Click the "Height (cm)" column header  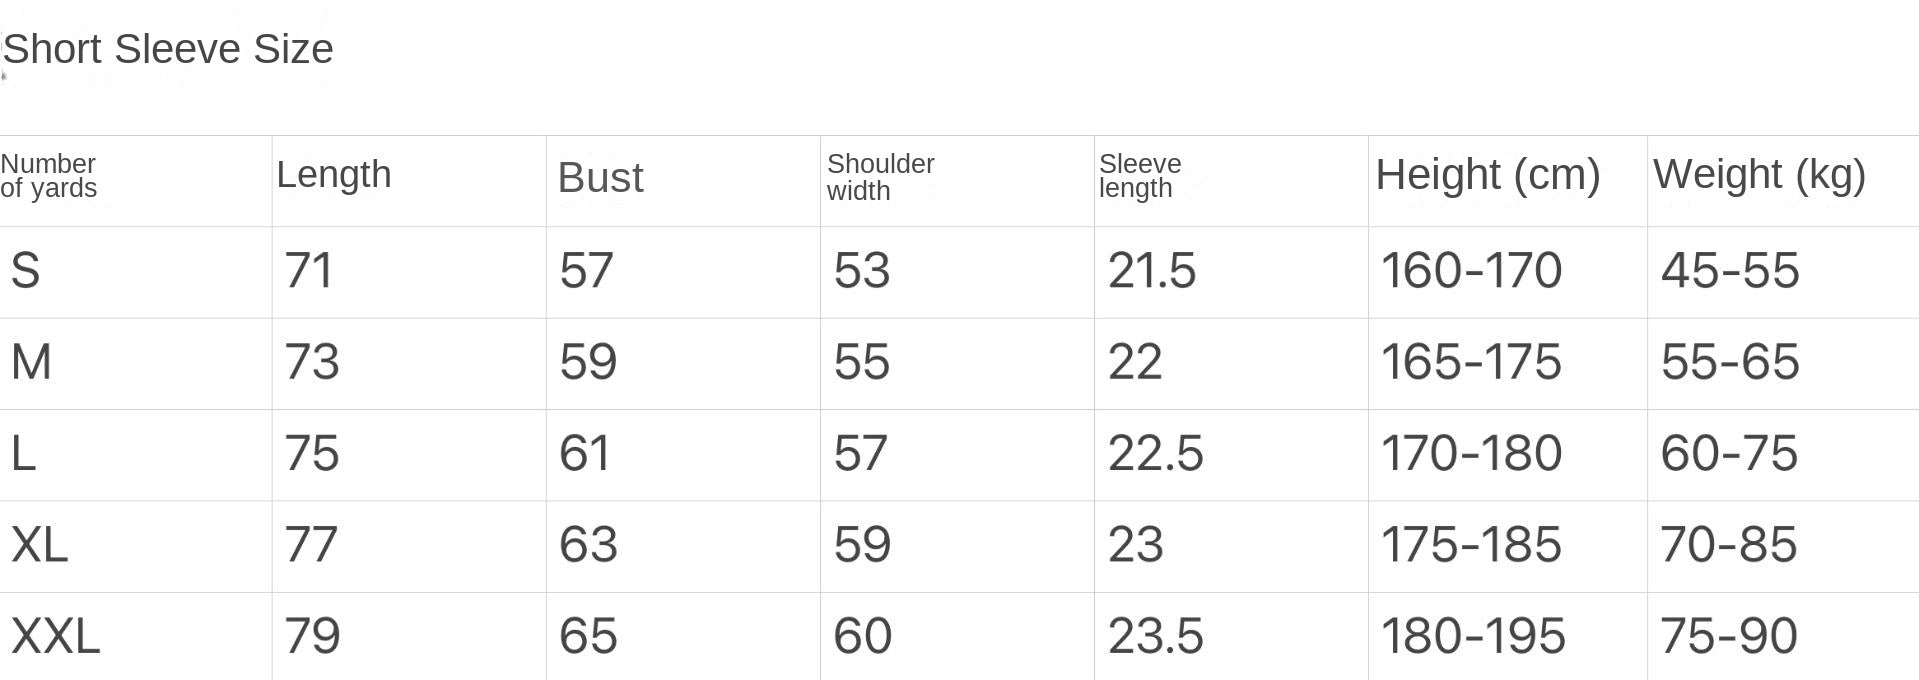[1487, 175]
